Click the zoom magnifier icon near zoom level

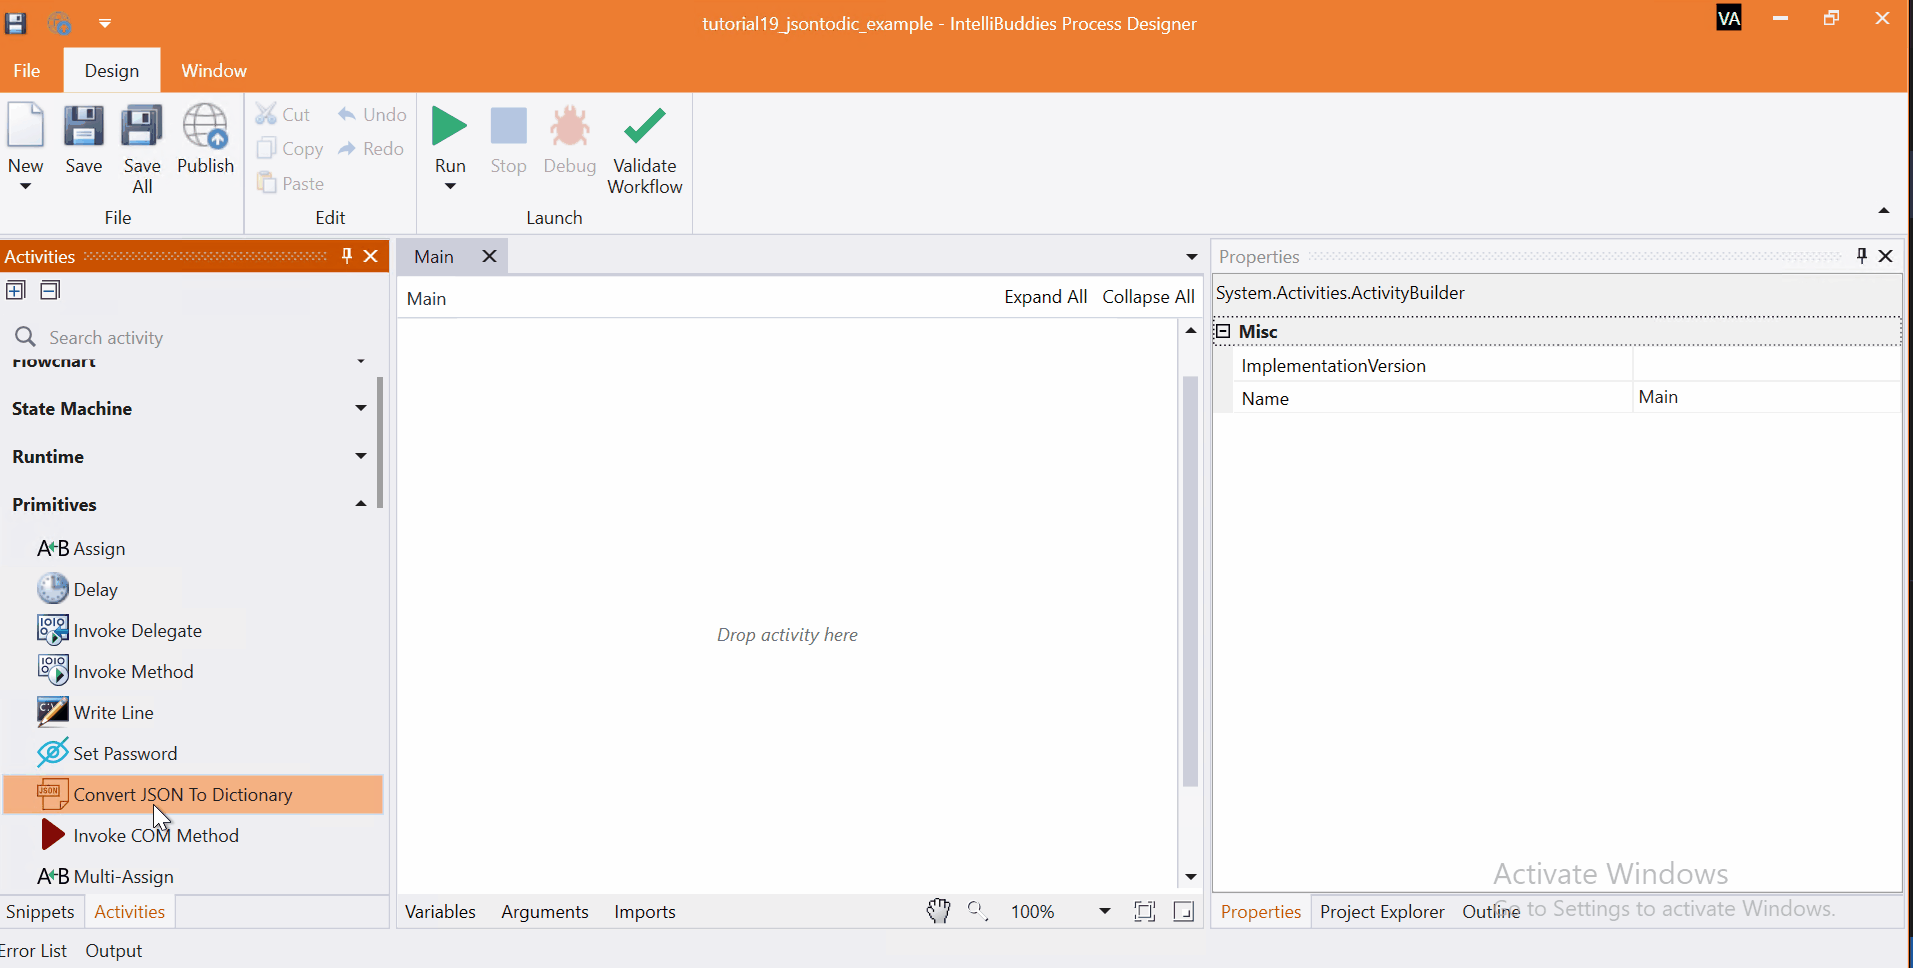(x=978, y=911)
